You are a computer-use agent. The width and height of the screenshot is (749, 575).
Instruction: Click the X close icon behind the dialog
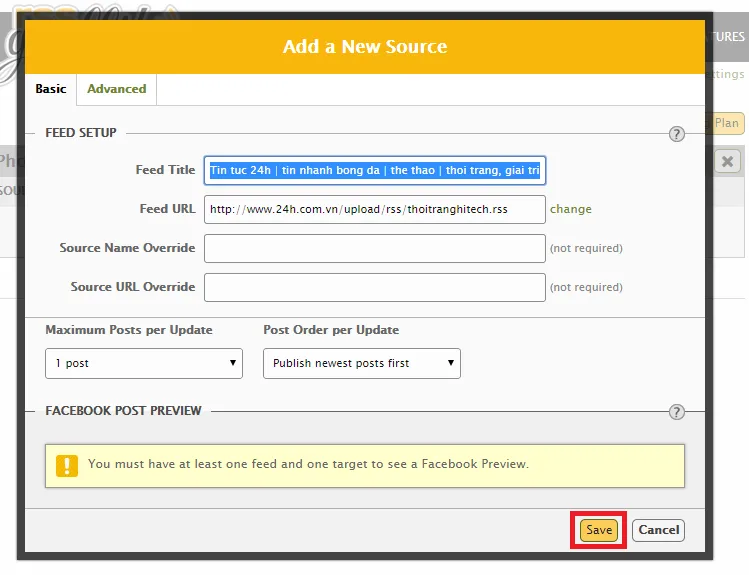(x=728, y=161)
